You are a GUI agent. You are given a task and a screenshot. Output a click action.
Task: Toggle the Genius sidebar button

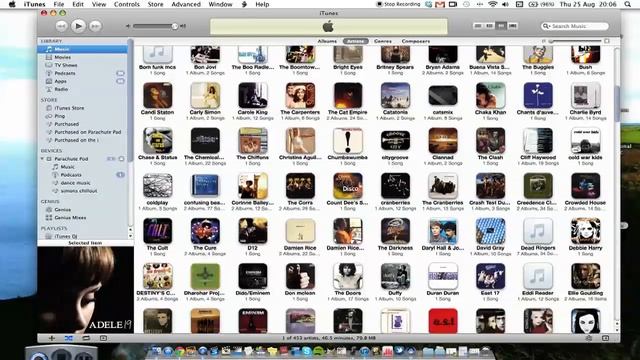click(x=605, y=338)
